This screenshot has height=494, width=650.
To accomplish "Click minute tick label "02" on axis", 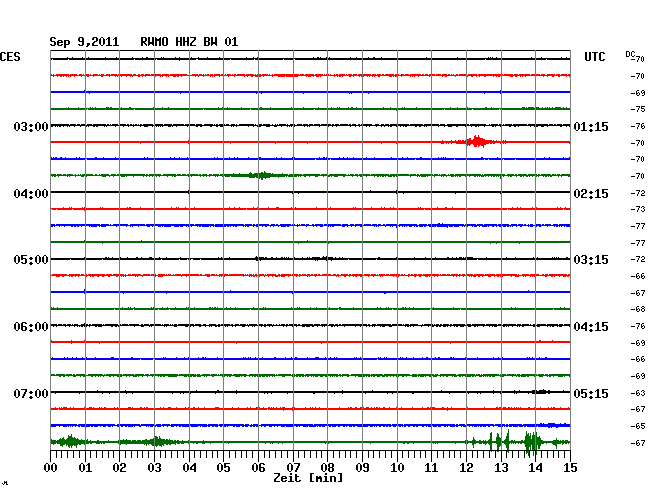I will pos(119,467).
